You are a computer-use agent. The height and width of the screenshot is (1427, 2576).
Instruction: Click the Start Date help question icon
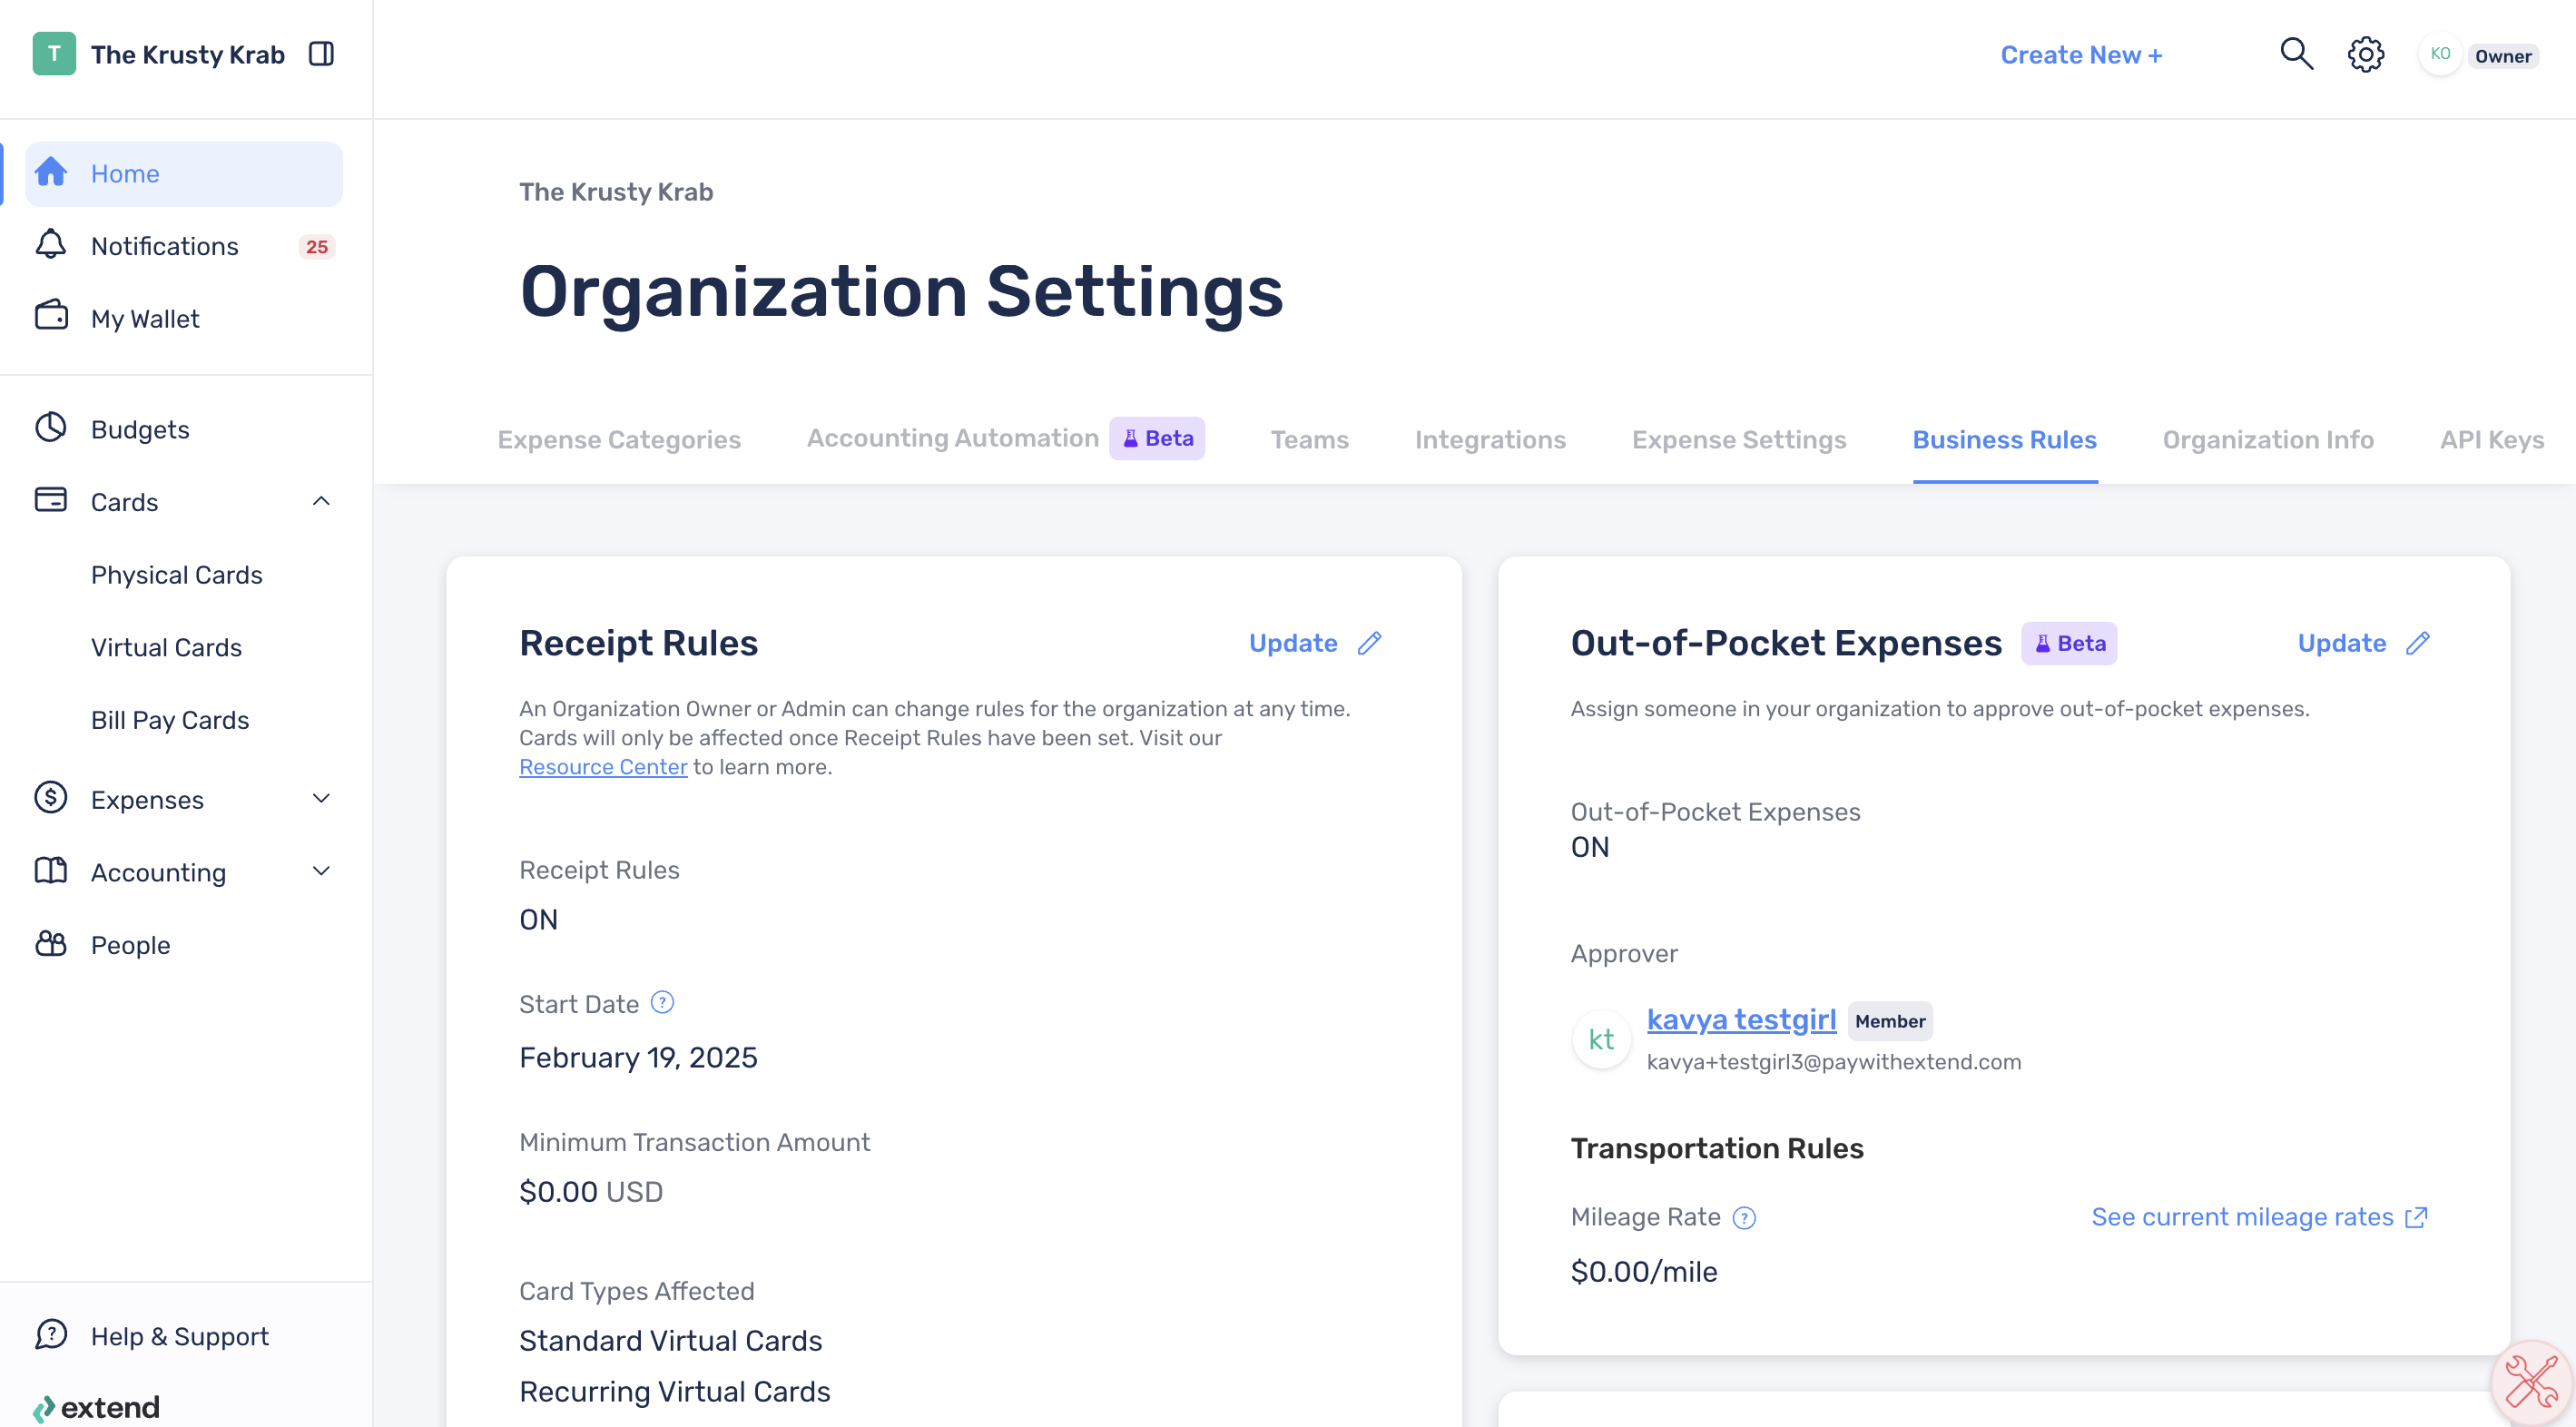[x=662, y=1003]
